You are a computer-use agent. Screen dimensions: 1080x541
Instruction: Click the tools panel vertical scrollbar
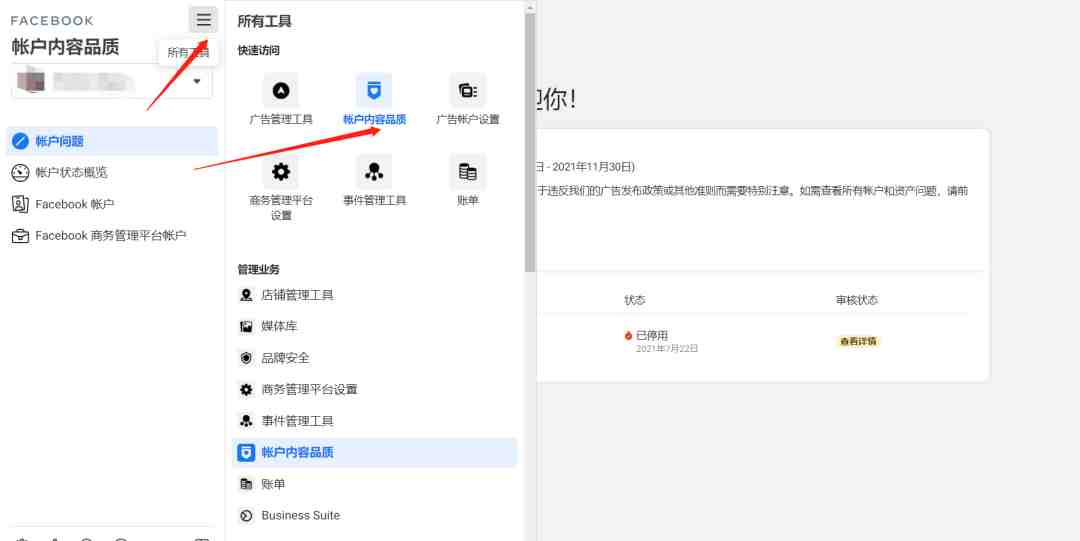[530, 143]
